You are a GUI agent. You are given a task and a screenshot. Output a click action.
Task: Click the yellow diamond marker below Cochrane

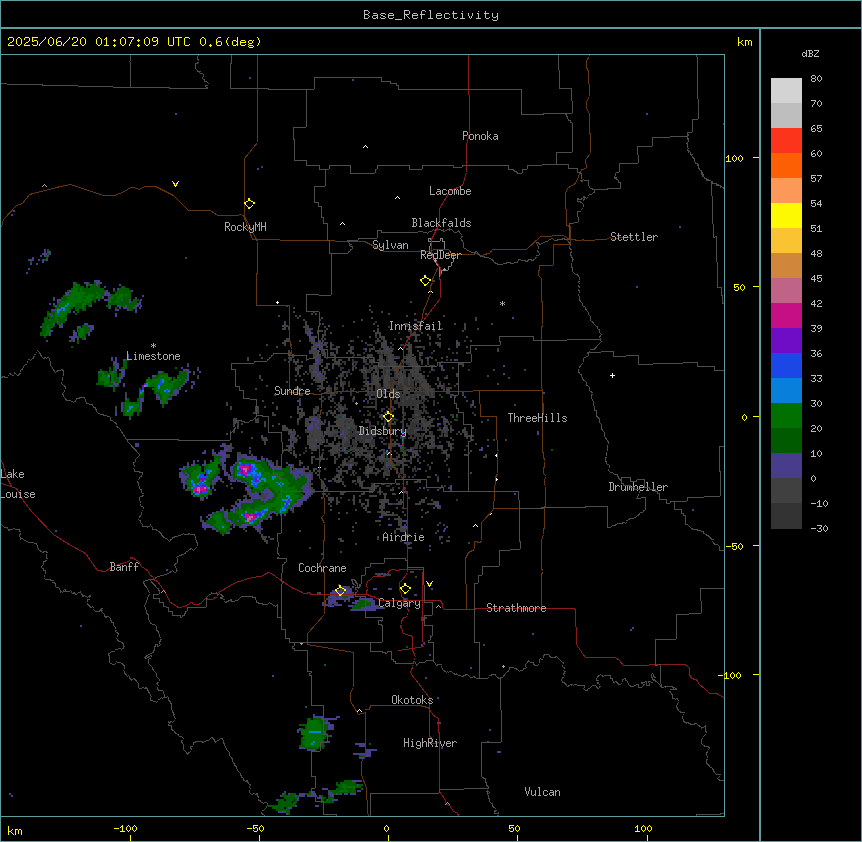click(340, 591)
